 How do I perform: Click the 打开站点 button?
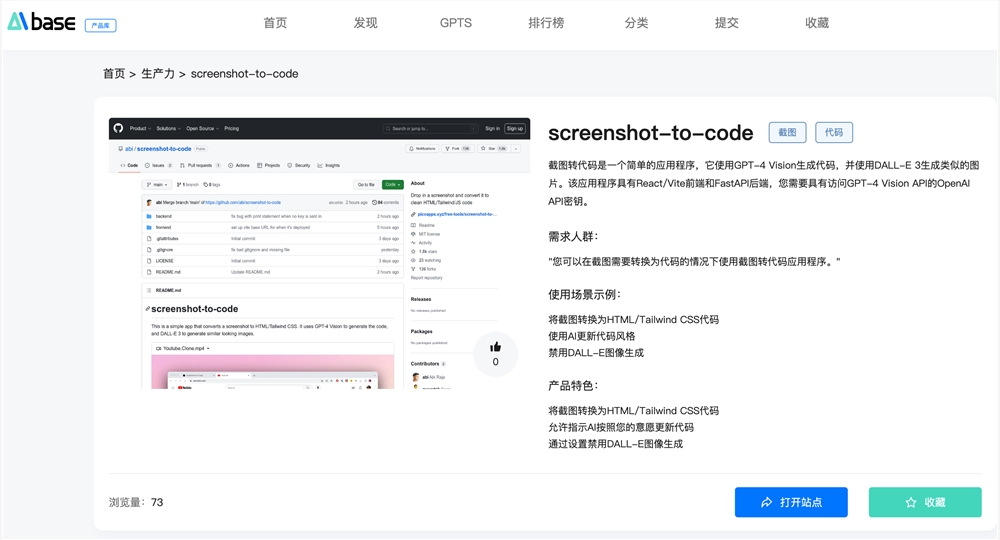click(x=791, y=502)
